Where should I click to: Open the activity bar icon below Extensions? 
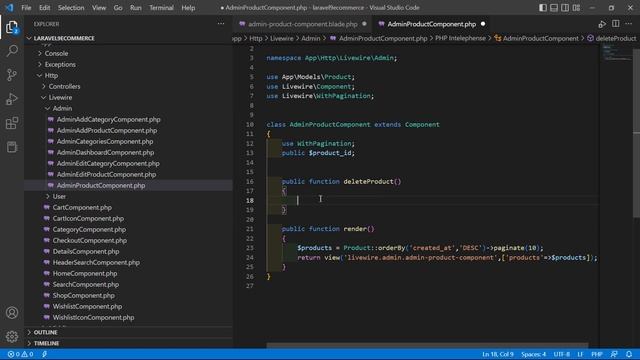click(12, 147)
